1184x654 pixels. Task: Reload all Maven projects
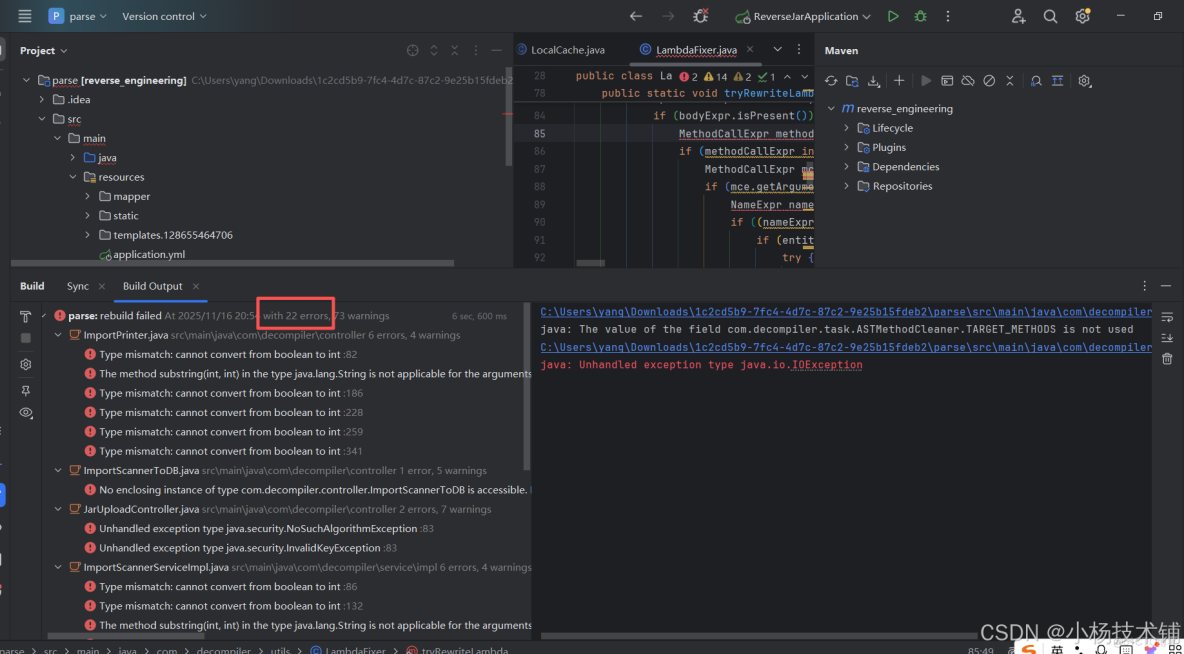(831, 81)
